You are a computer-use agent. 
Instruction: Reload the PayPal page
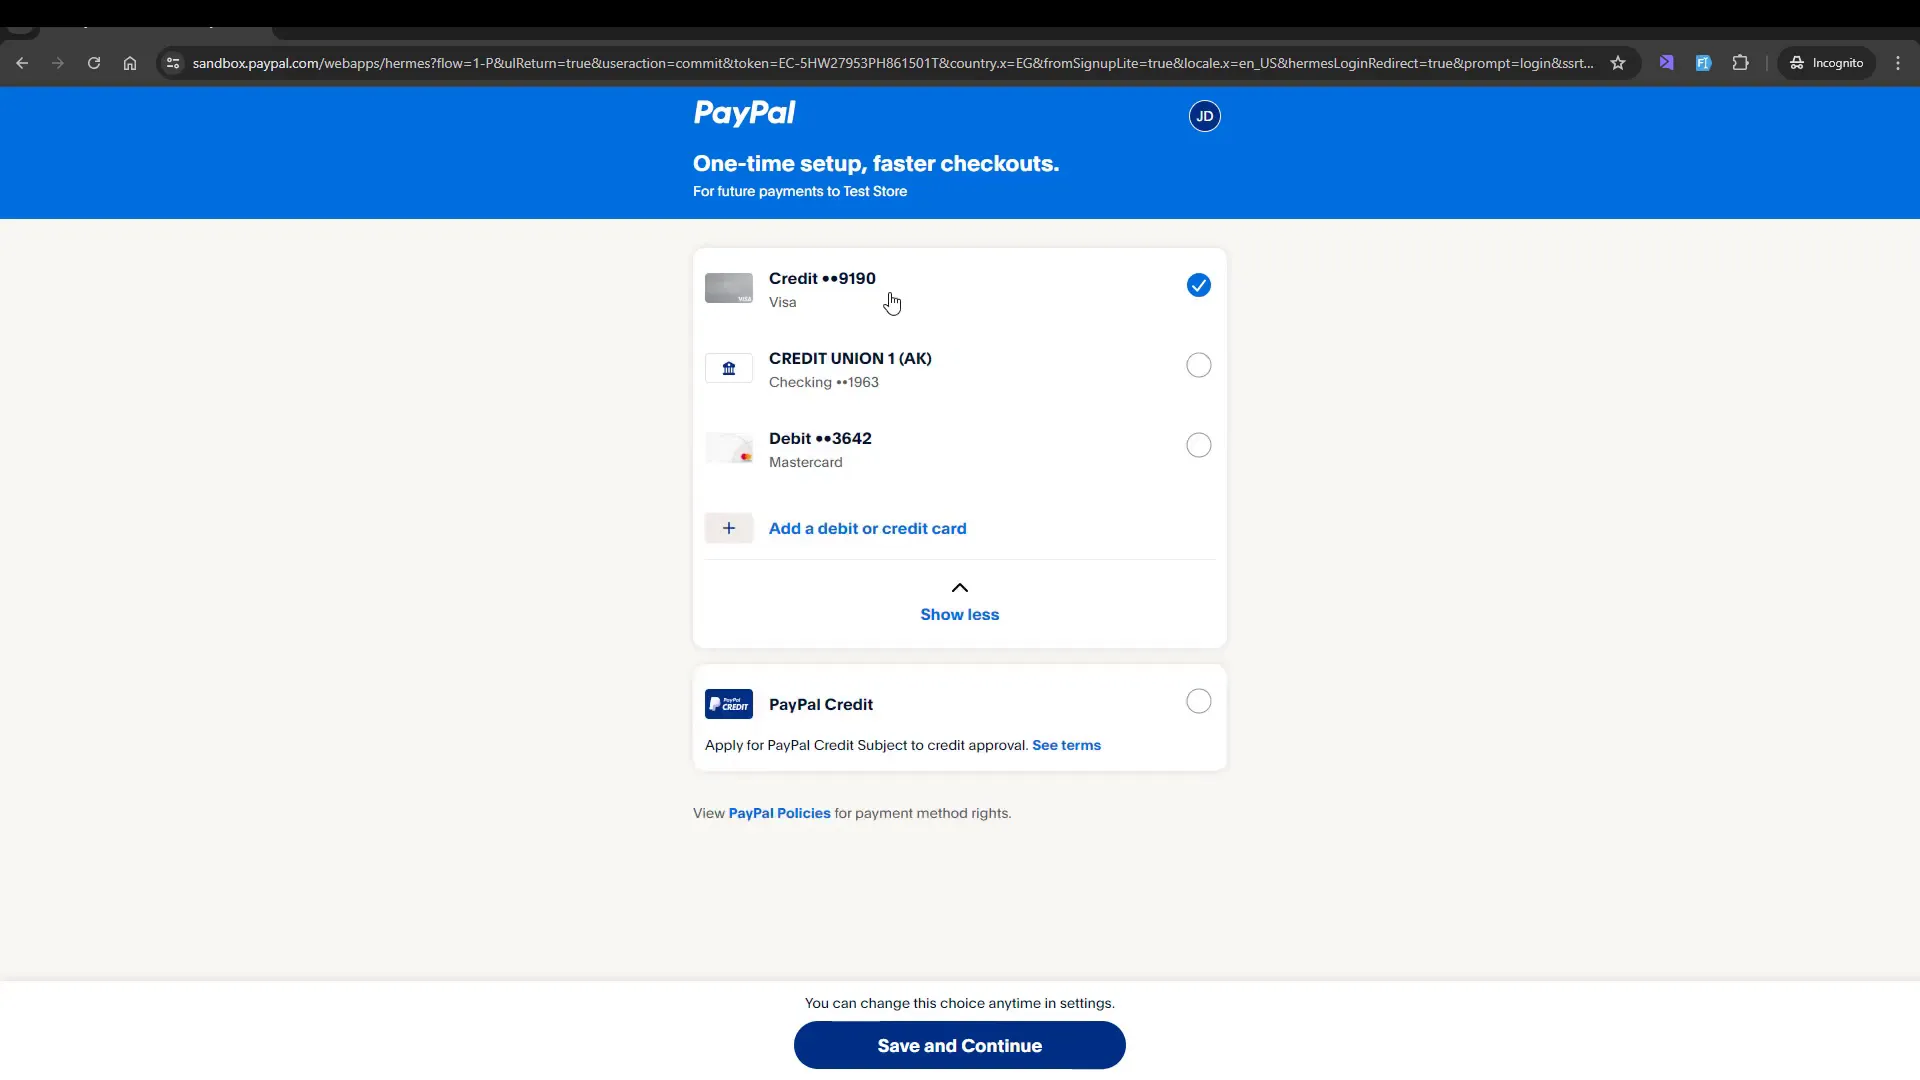[x=94, y=63]
